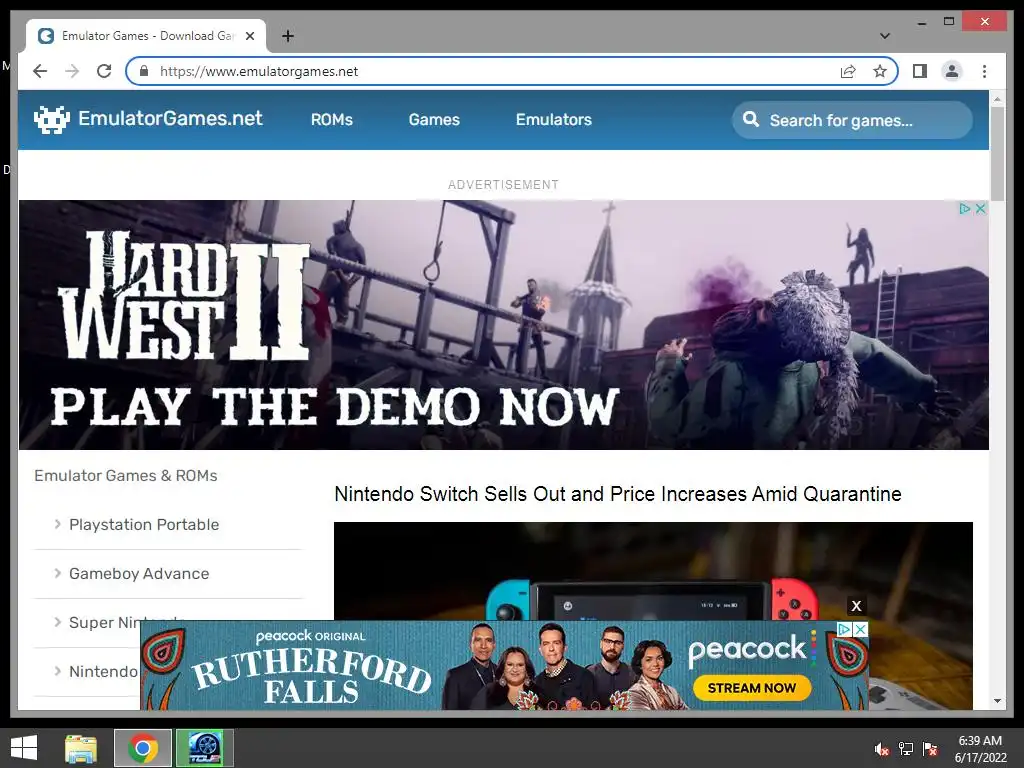Open the Chrome three-dot menu
The width and height of the screenshot is (1024, 768).
tap(984, 71)
